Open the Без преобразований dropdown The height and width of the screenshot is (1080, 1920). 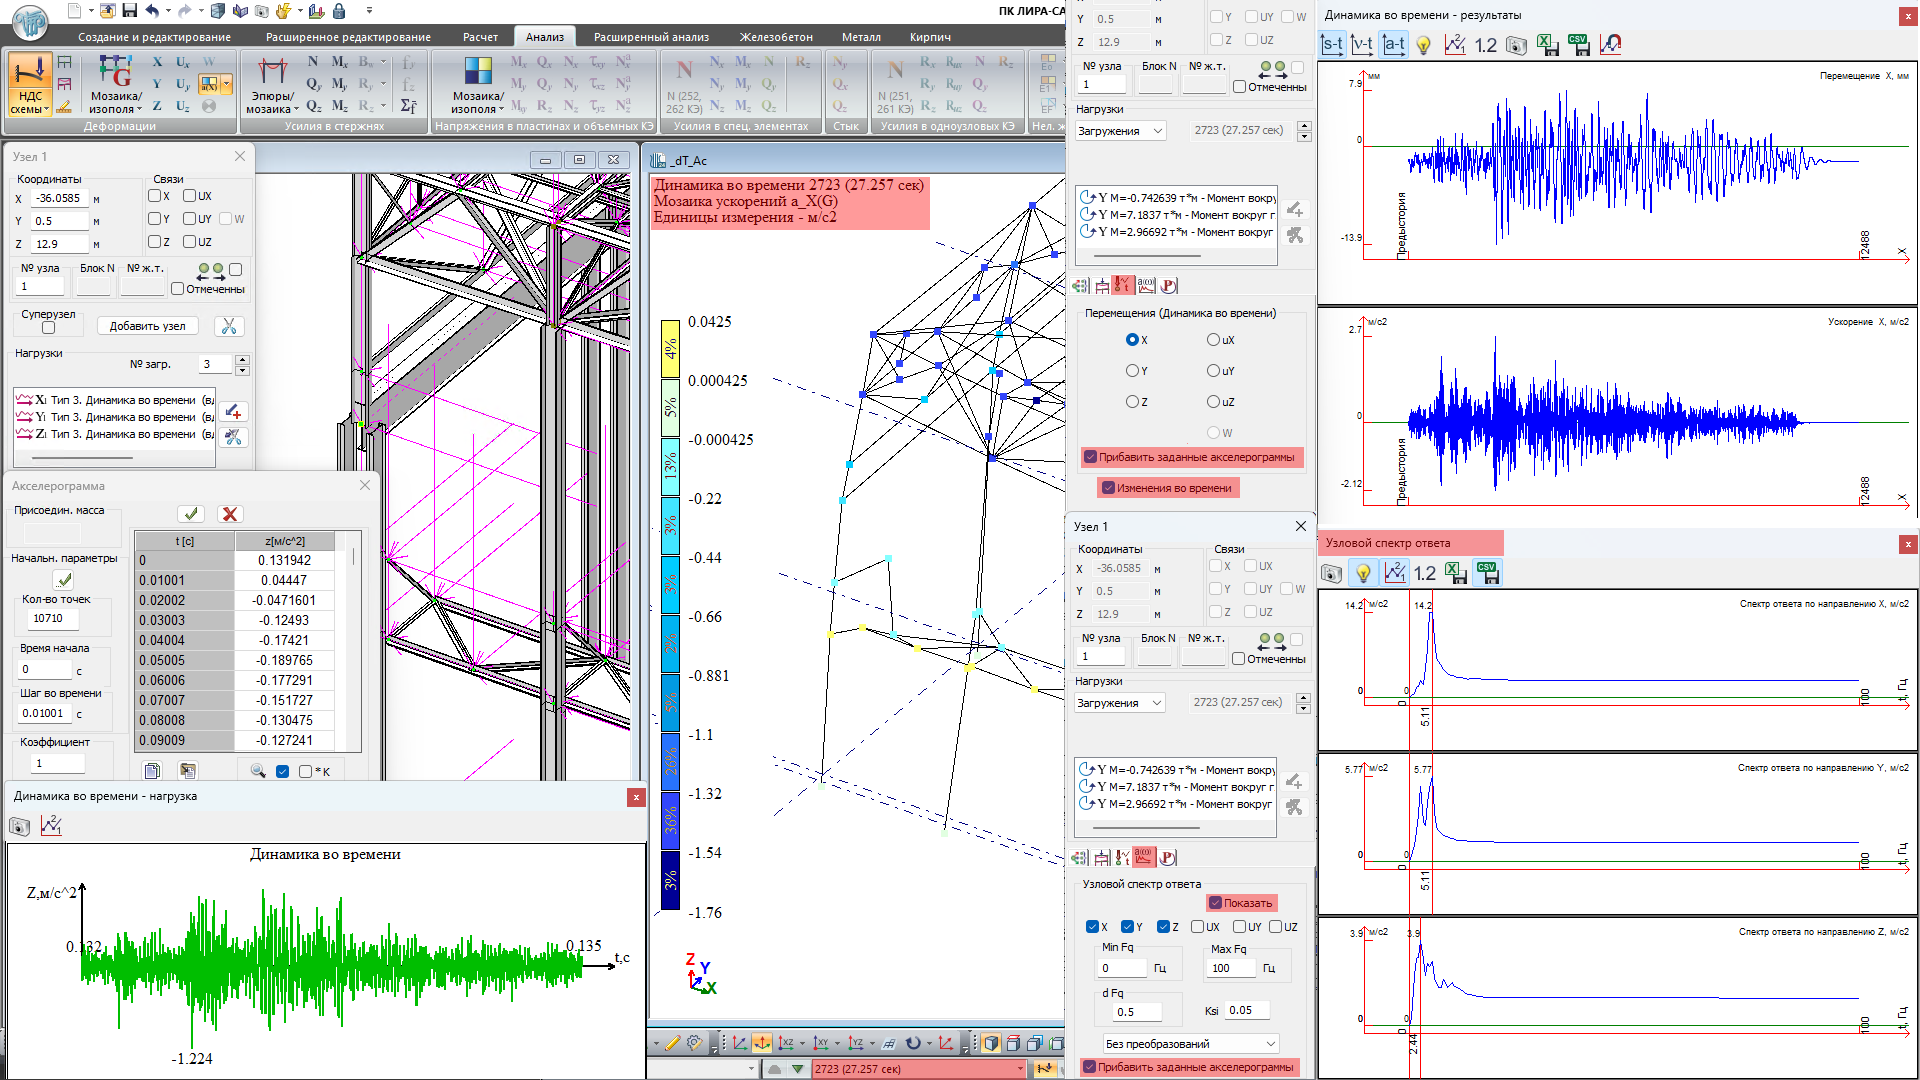[1191, 1044]
